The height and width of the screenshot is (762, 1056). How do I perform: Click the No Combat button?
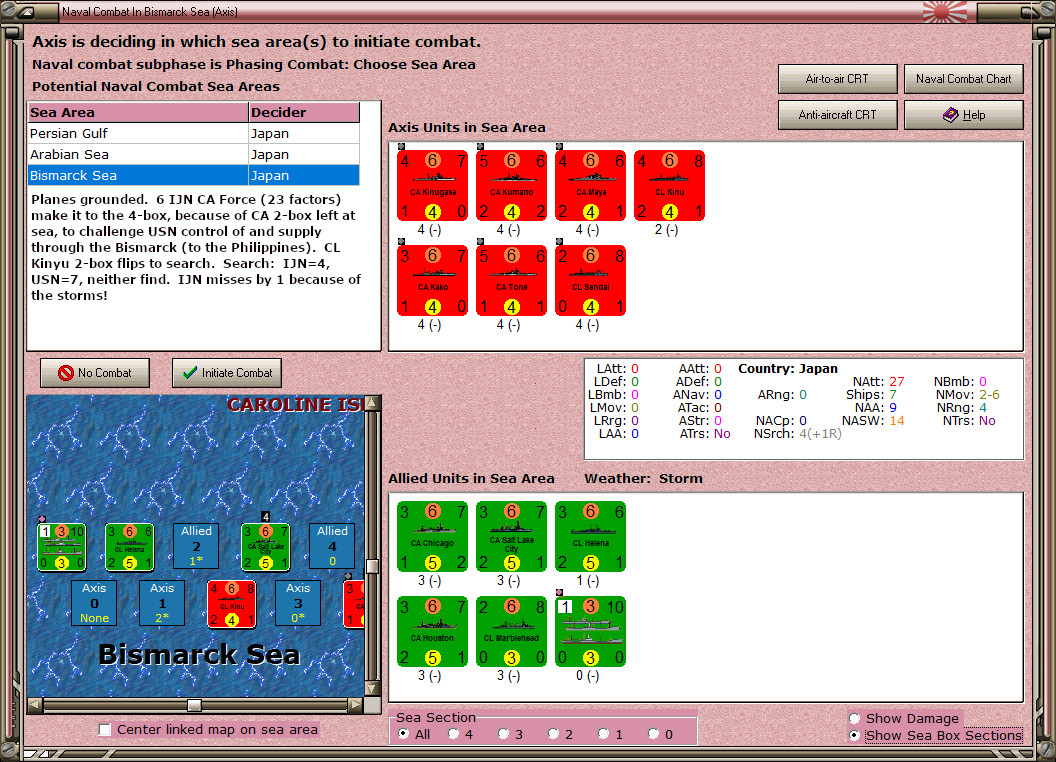(x=95, y=373)
